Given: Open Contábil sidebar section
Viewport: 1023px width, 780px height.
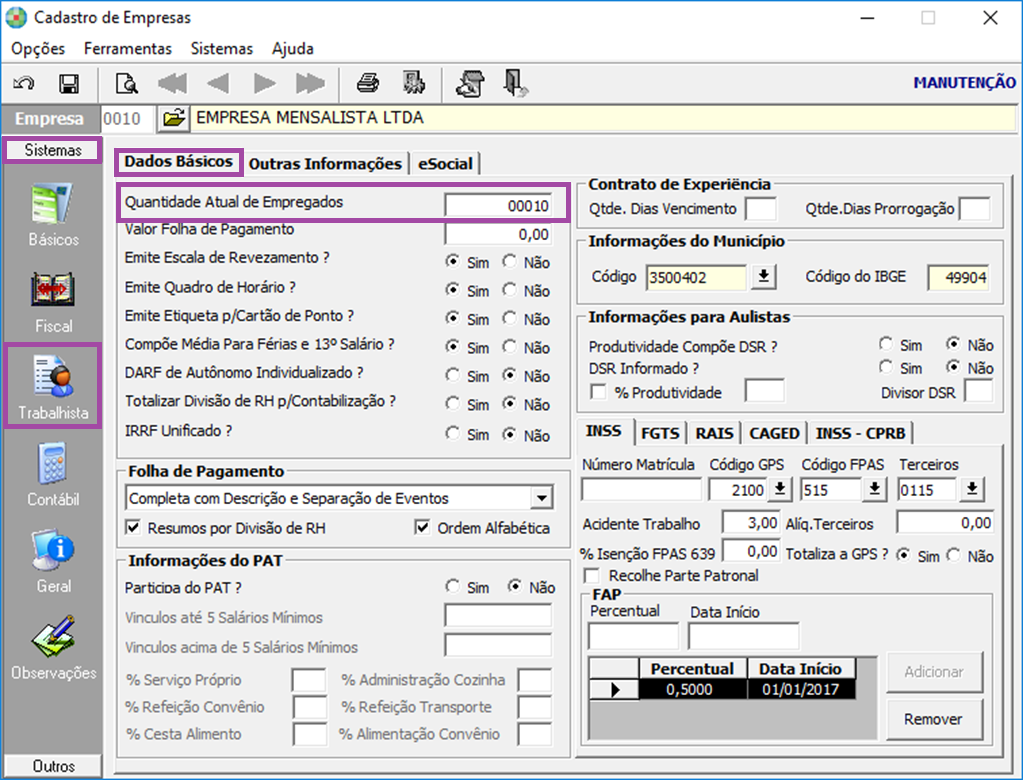Looking at the screenshot, I should [53, 475].
